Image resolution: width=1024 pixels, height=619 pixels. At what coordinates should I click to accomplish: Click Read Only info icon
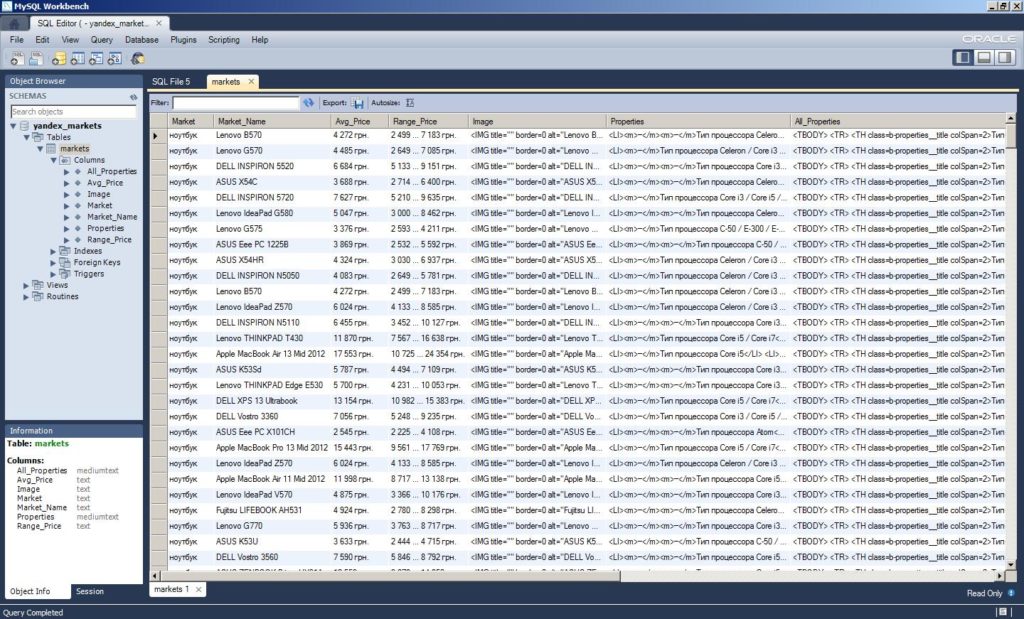pyautogui.click(x=1011, y=593)
